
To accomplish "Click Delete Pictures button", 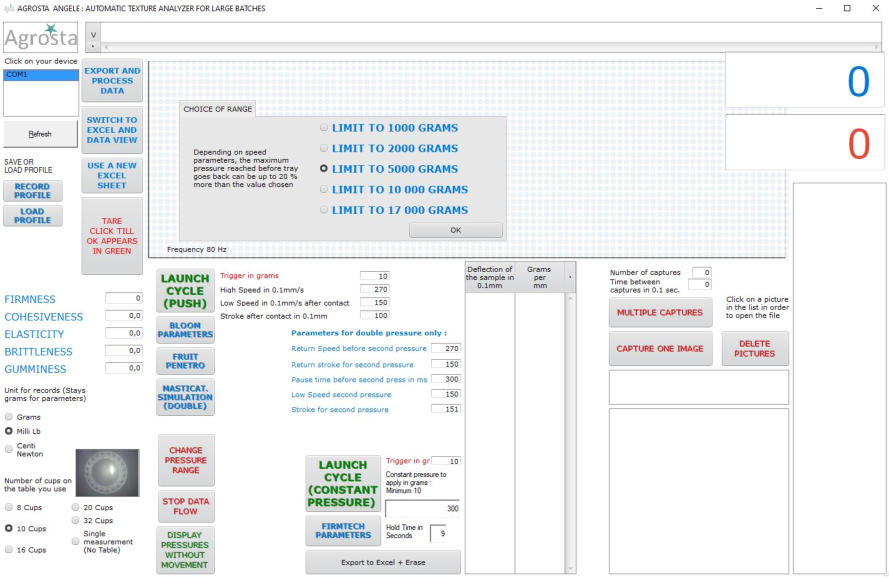I will [755, 349].
